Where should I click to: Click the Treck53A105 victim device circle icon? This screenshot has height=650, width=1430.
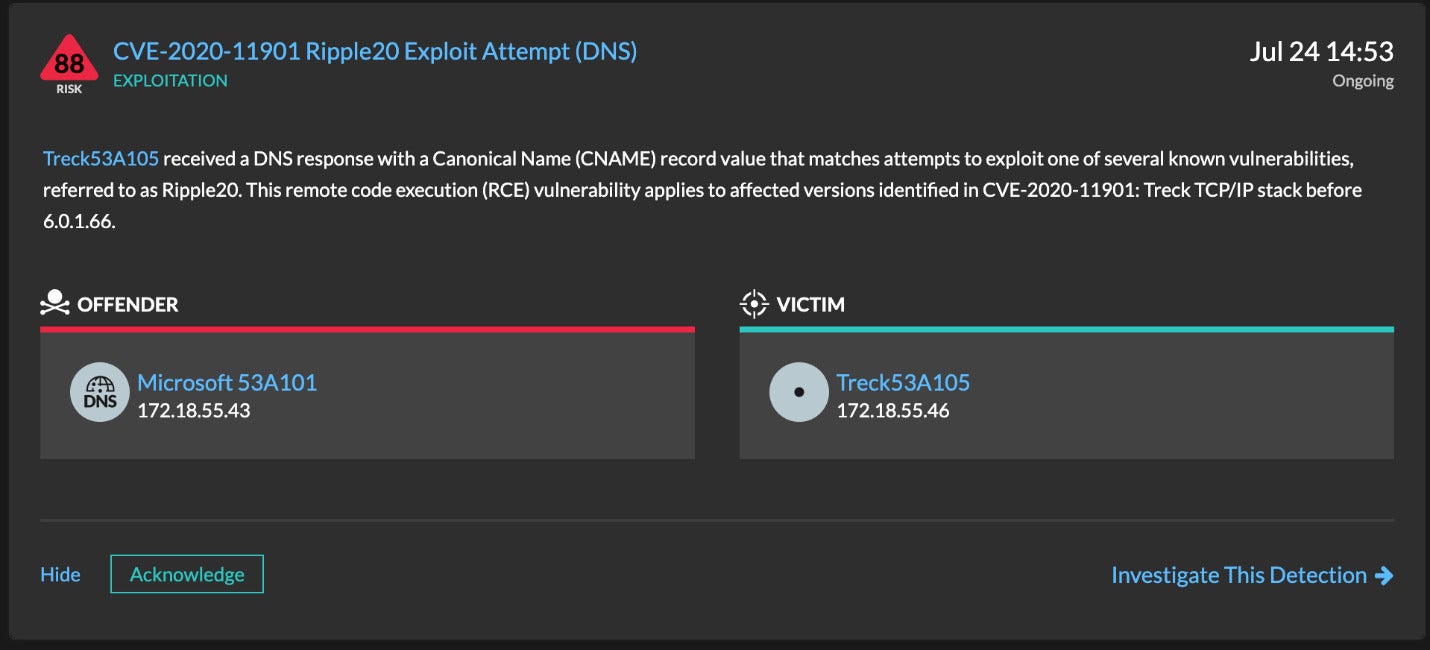pyautogui.click(x=799, y=392)
